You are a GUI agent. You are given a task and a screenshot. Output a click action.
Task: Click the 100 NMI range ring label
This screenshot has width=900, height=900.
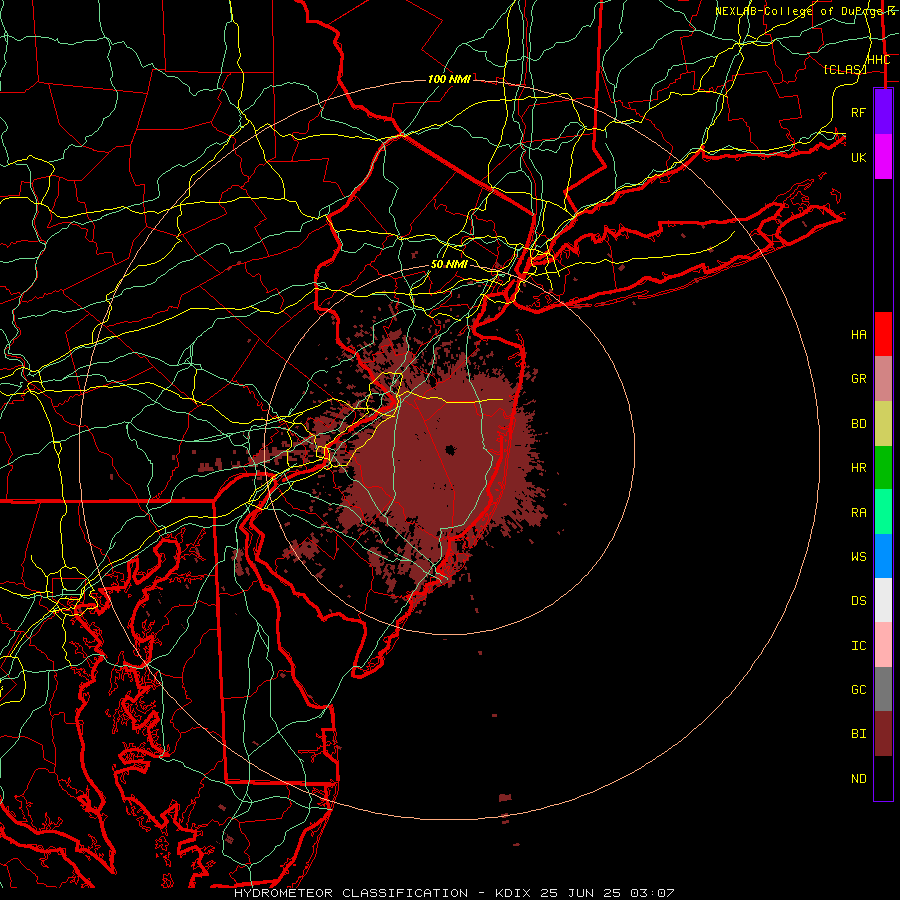coord(449,79)
